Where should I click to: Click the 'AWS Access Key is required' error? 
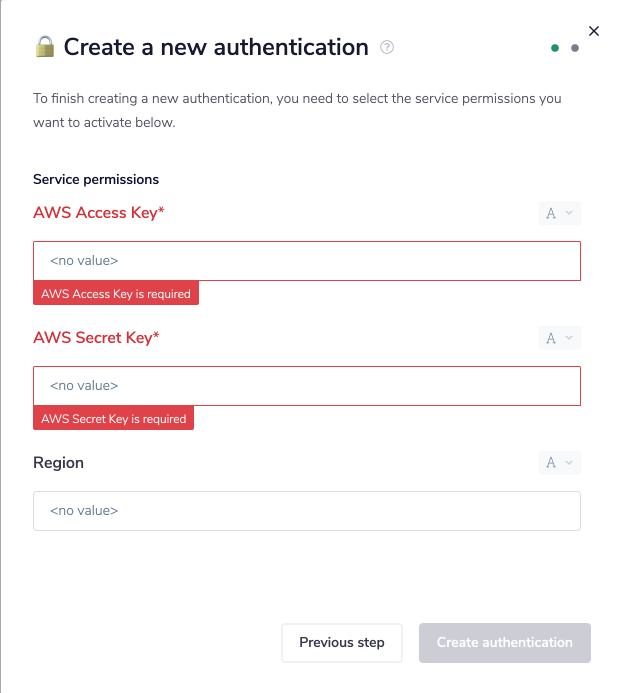(116, 294)
